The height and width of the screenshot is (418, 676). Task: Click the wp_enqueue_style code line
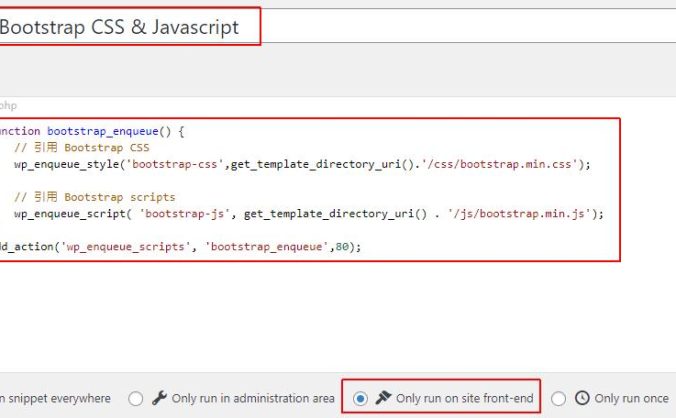[302, 164]
